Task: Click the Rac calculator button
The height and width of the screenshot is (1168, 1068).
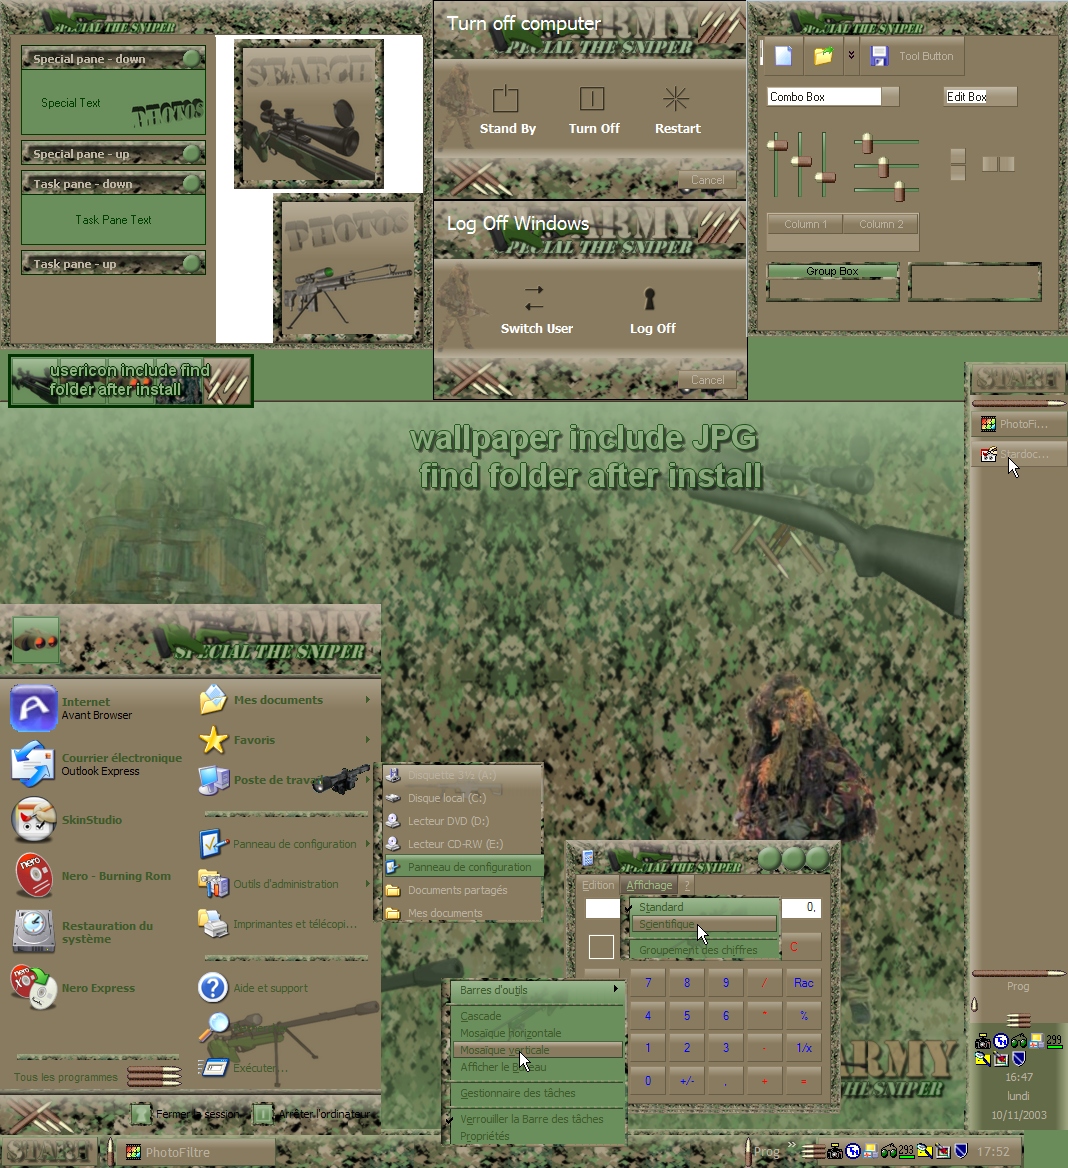Action: [x=804, y=983]
